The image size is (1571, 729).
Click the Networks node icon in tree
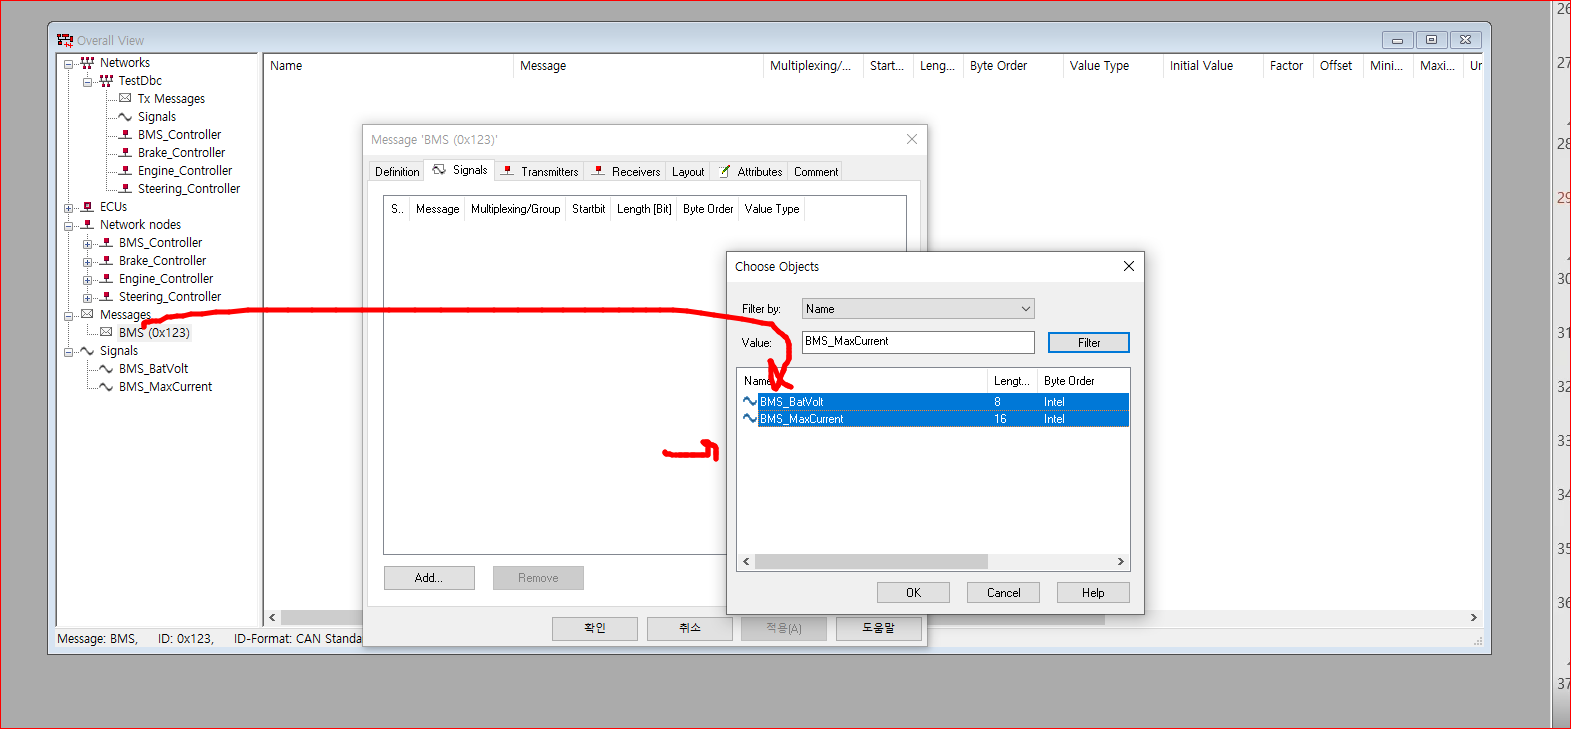click(x=87, y=63)
